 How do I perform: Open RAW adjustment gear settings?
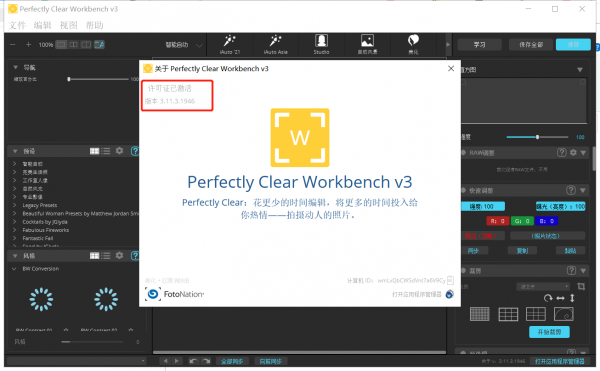573,153
